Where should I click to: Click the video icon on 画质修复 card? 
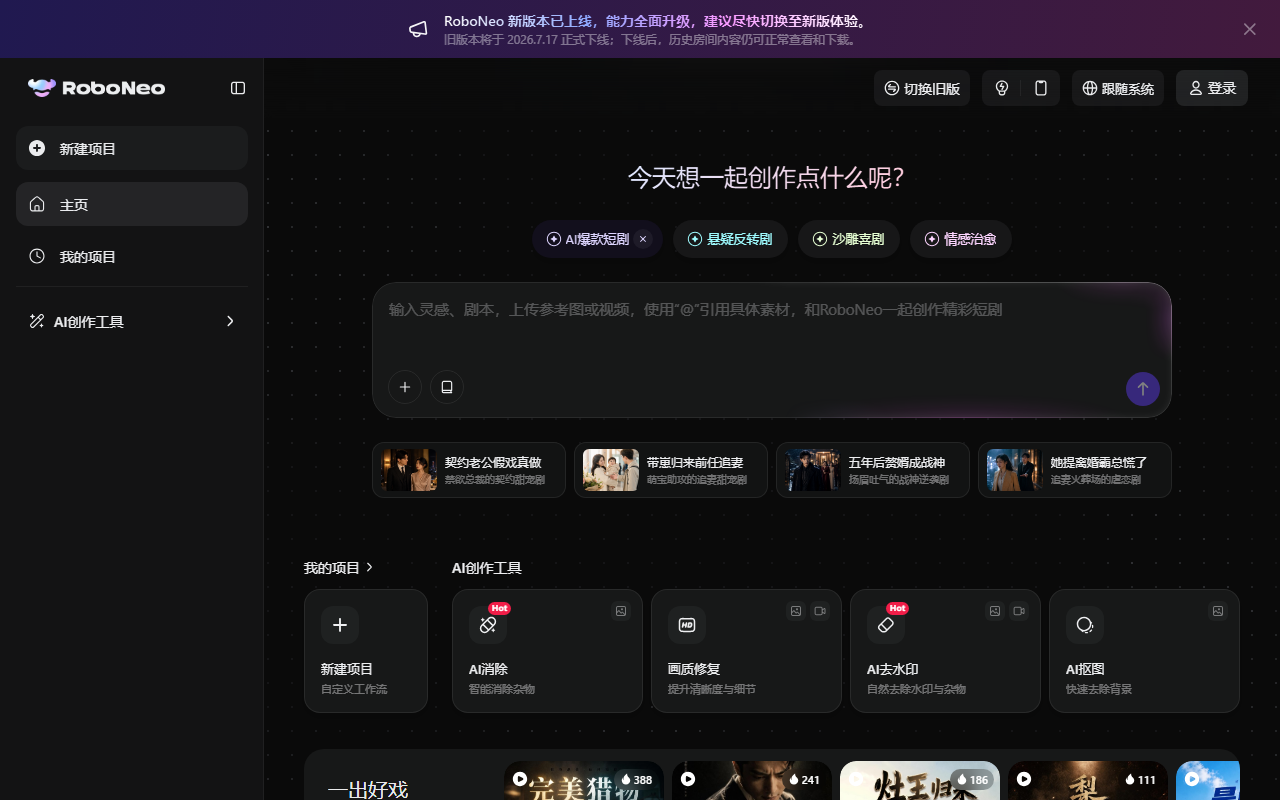[820, 611]
